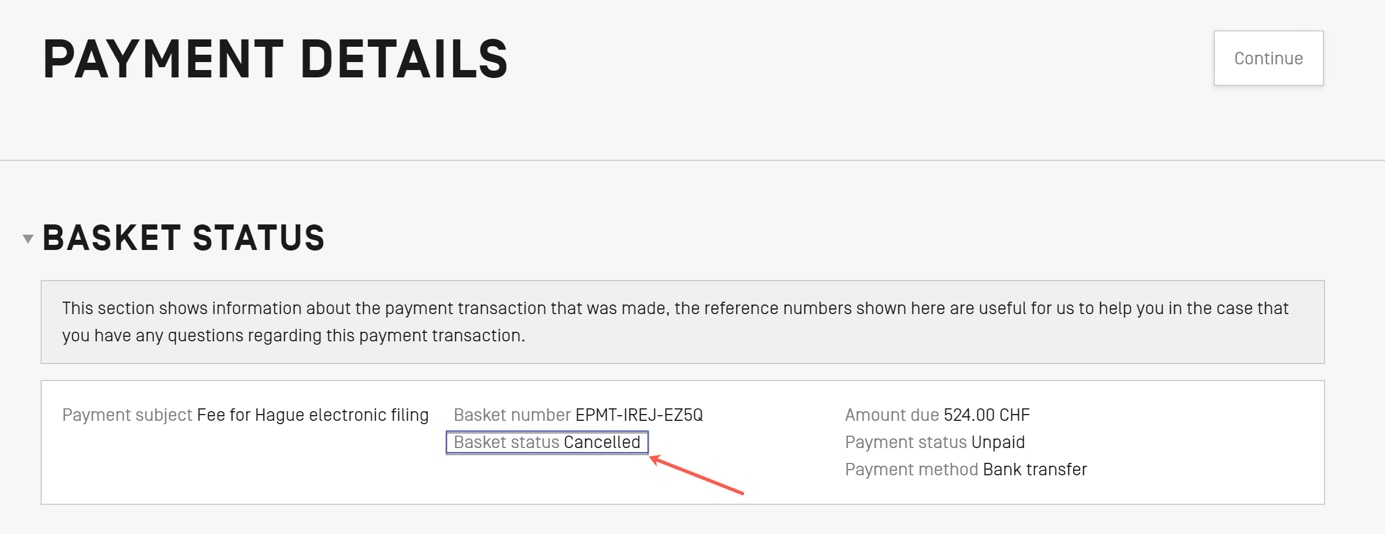Collapse the Basket Status section triangle
Viewport: 1385px width, 534px height.
[x=28, y=239]
